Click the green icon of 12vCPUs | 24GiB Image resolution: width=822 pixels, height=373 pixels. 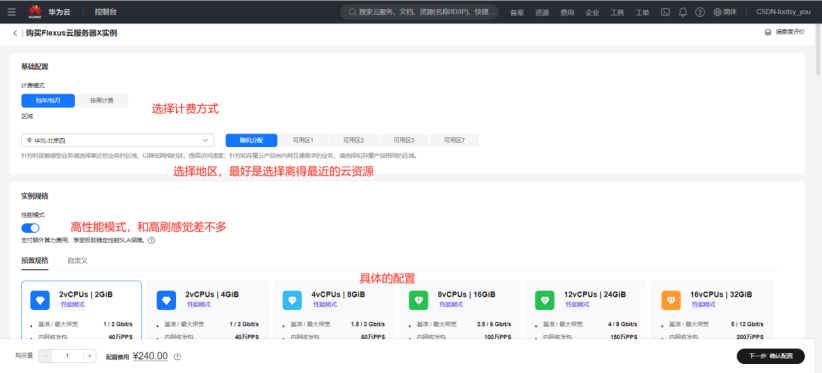pyautogui.click(x=545, y=300)
